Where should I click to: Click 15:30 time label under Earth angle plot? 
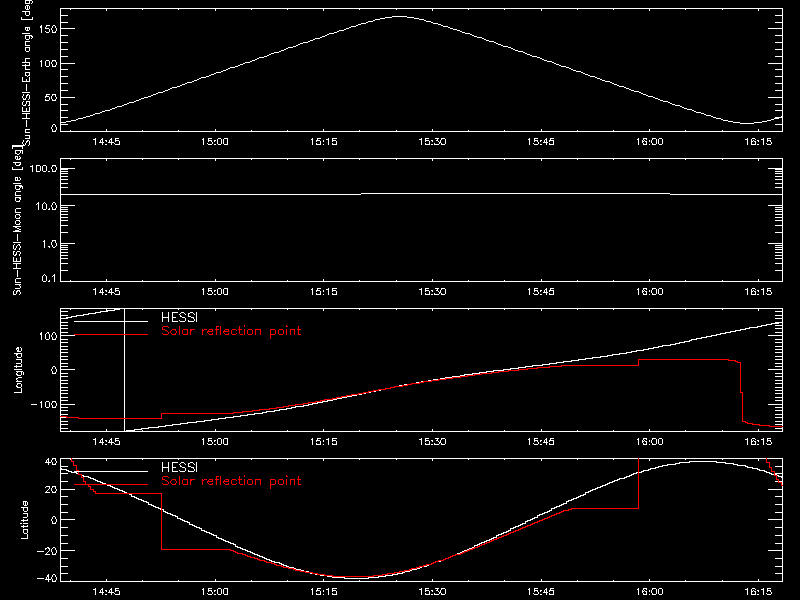coord(432,142)
